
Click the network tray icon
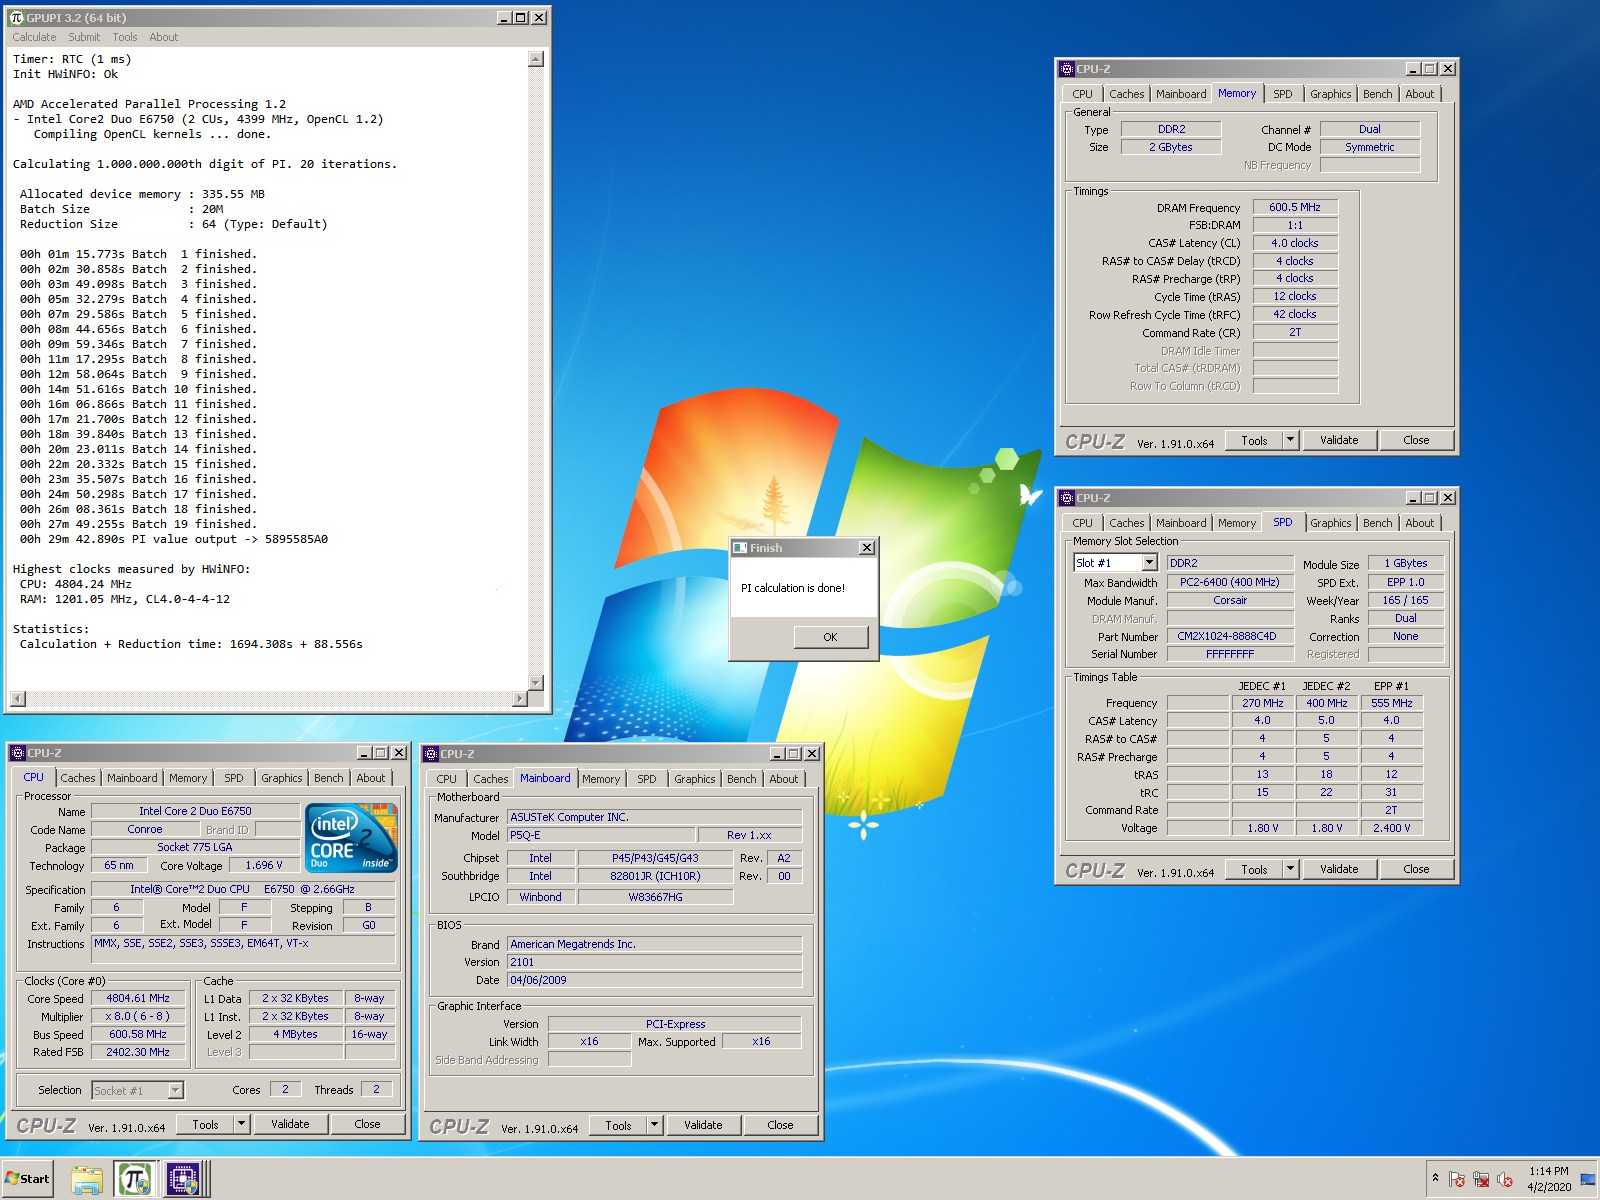1481,1180
